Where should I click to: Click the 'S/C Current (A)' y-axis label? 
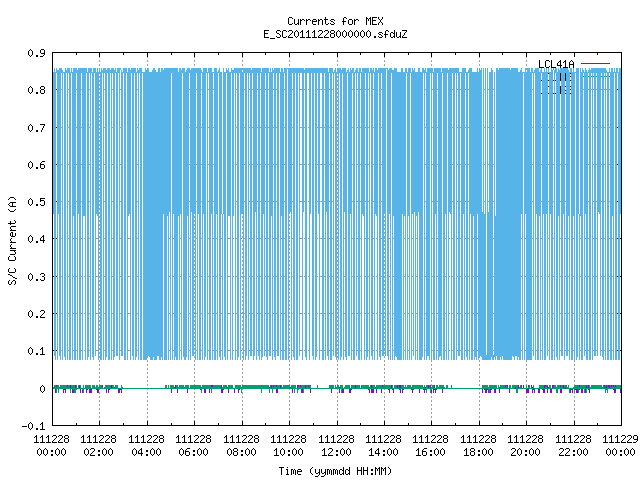(x=12, y=240)
